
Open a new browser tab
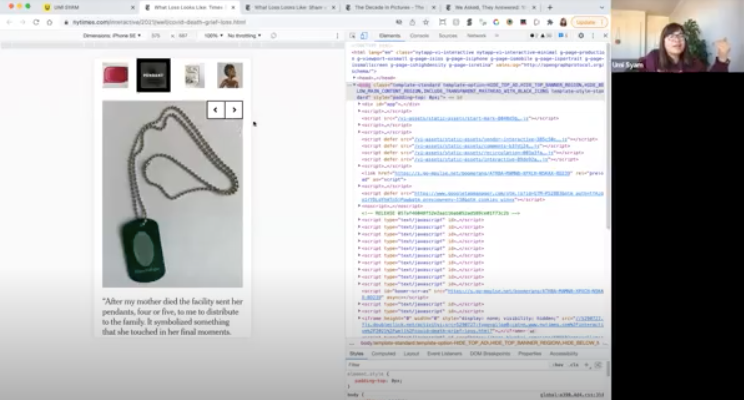(550, 8)
